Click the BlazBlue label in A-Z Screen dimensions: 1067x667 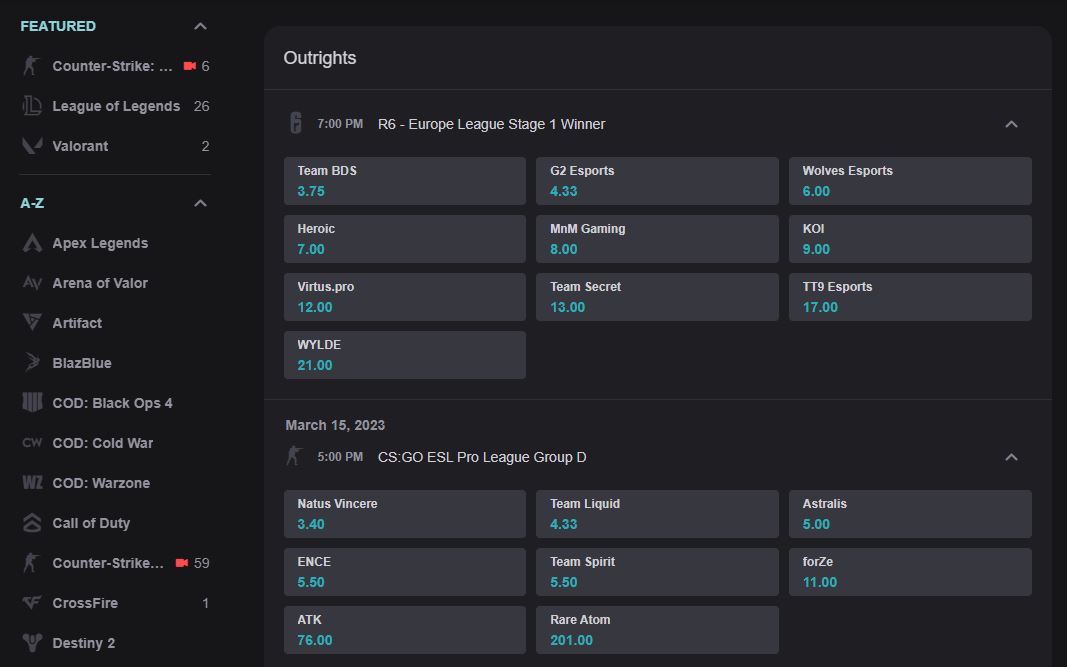82,363
